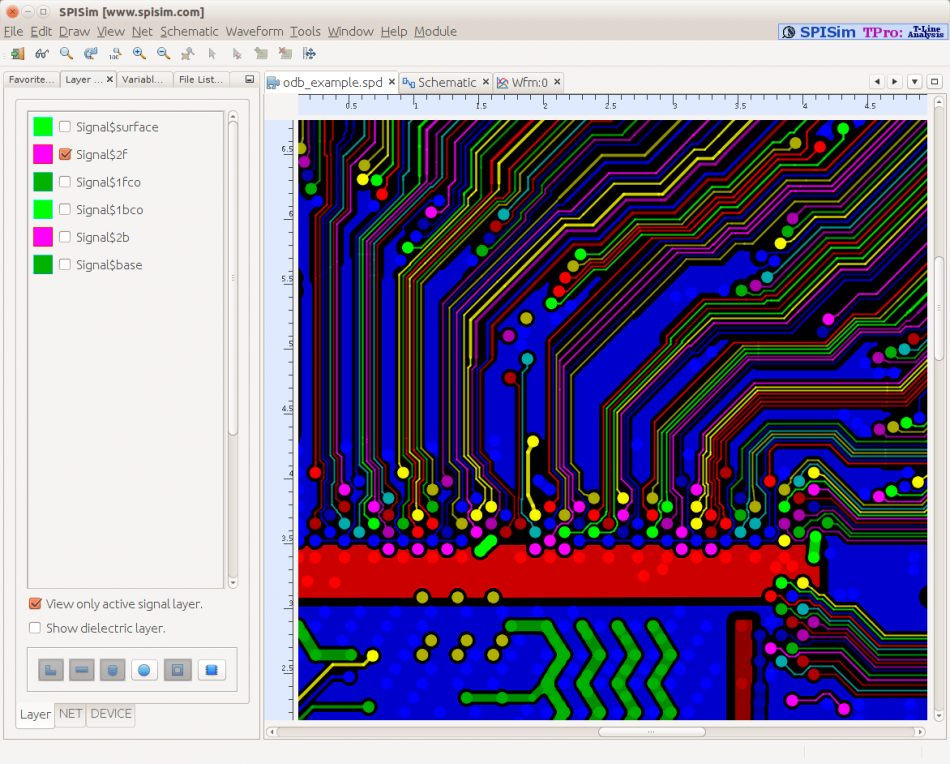Toggle the cylinder via display button
Viewport: 950px width, 764px height.
point(113,670)
